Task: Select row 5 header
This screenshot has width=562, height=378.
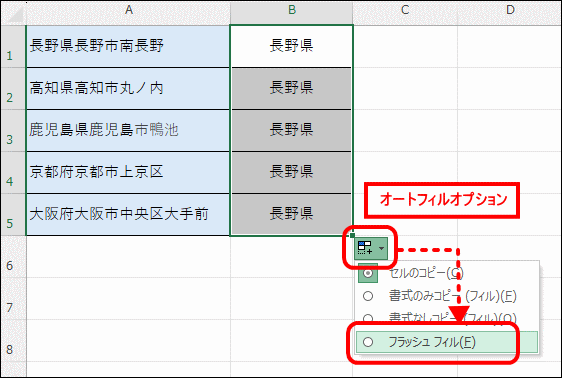Action: coord(13,215)
